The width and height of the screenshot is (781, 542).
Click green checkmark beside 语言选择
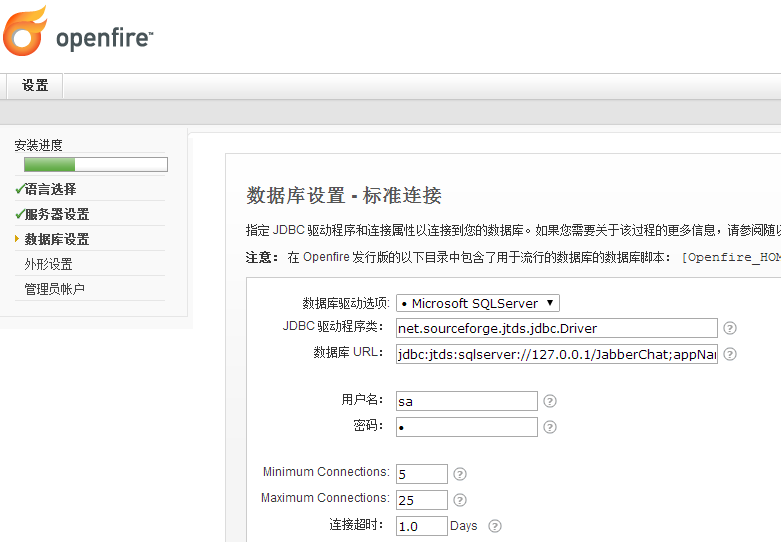(x=19, y=189)
